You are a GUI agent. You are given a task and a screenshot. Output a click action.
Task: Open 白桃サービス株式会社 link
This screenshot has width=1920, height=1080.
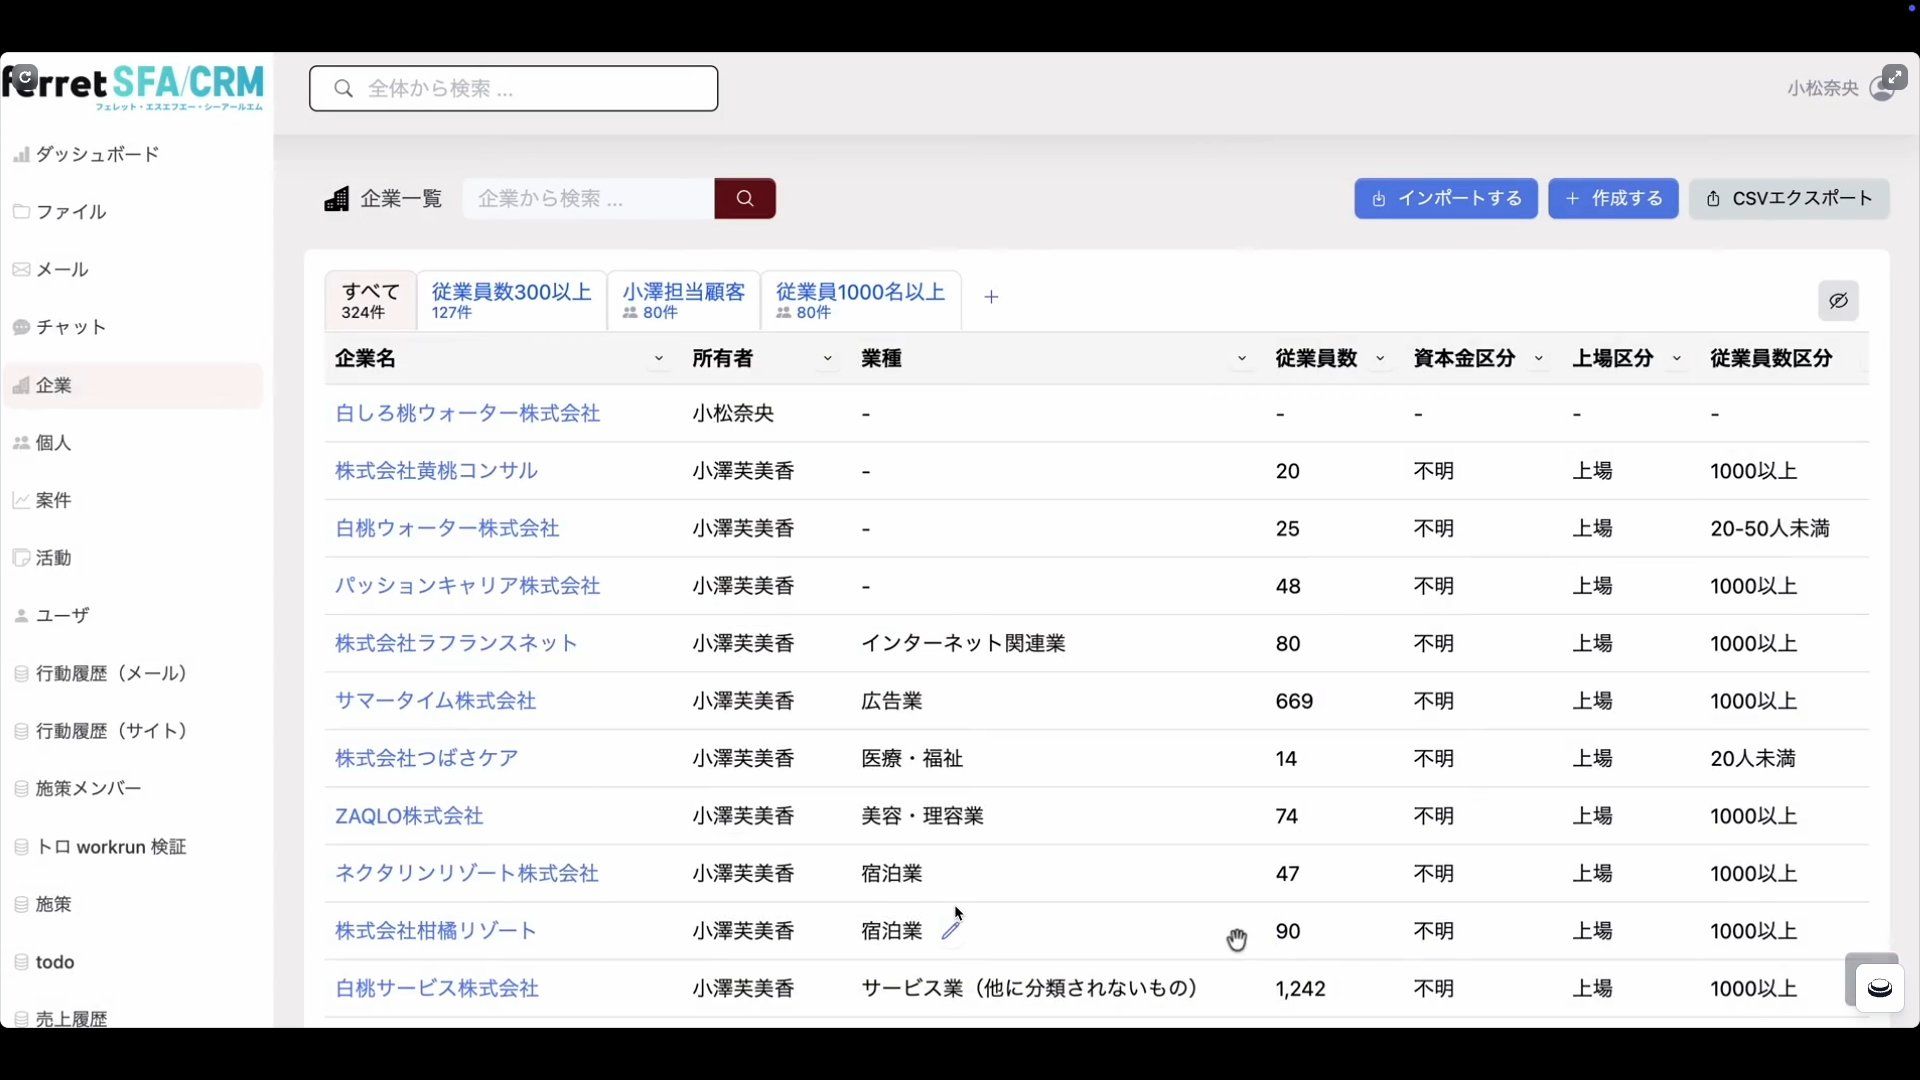[437, 988]
